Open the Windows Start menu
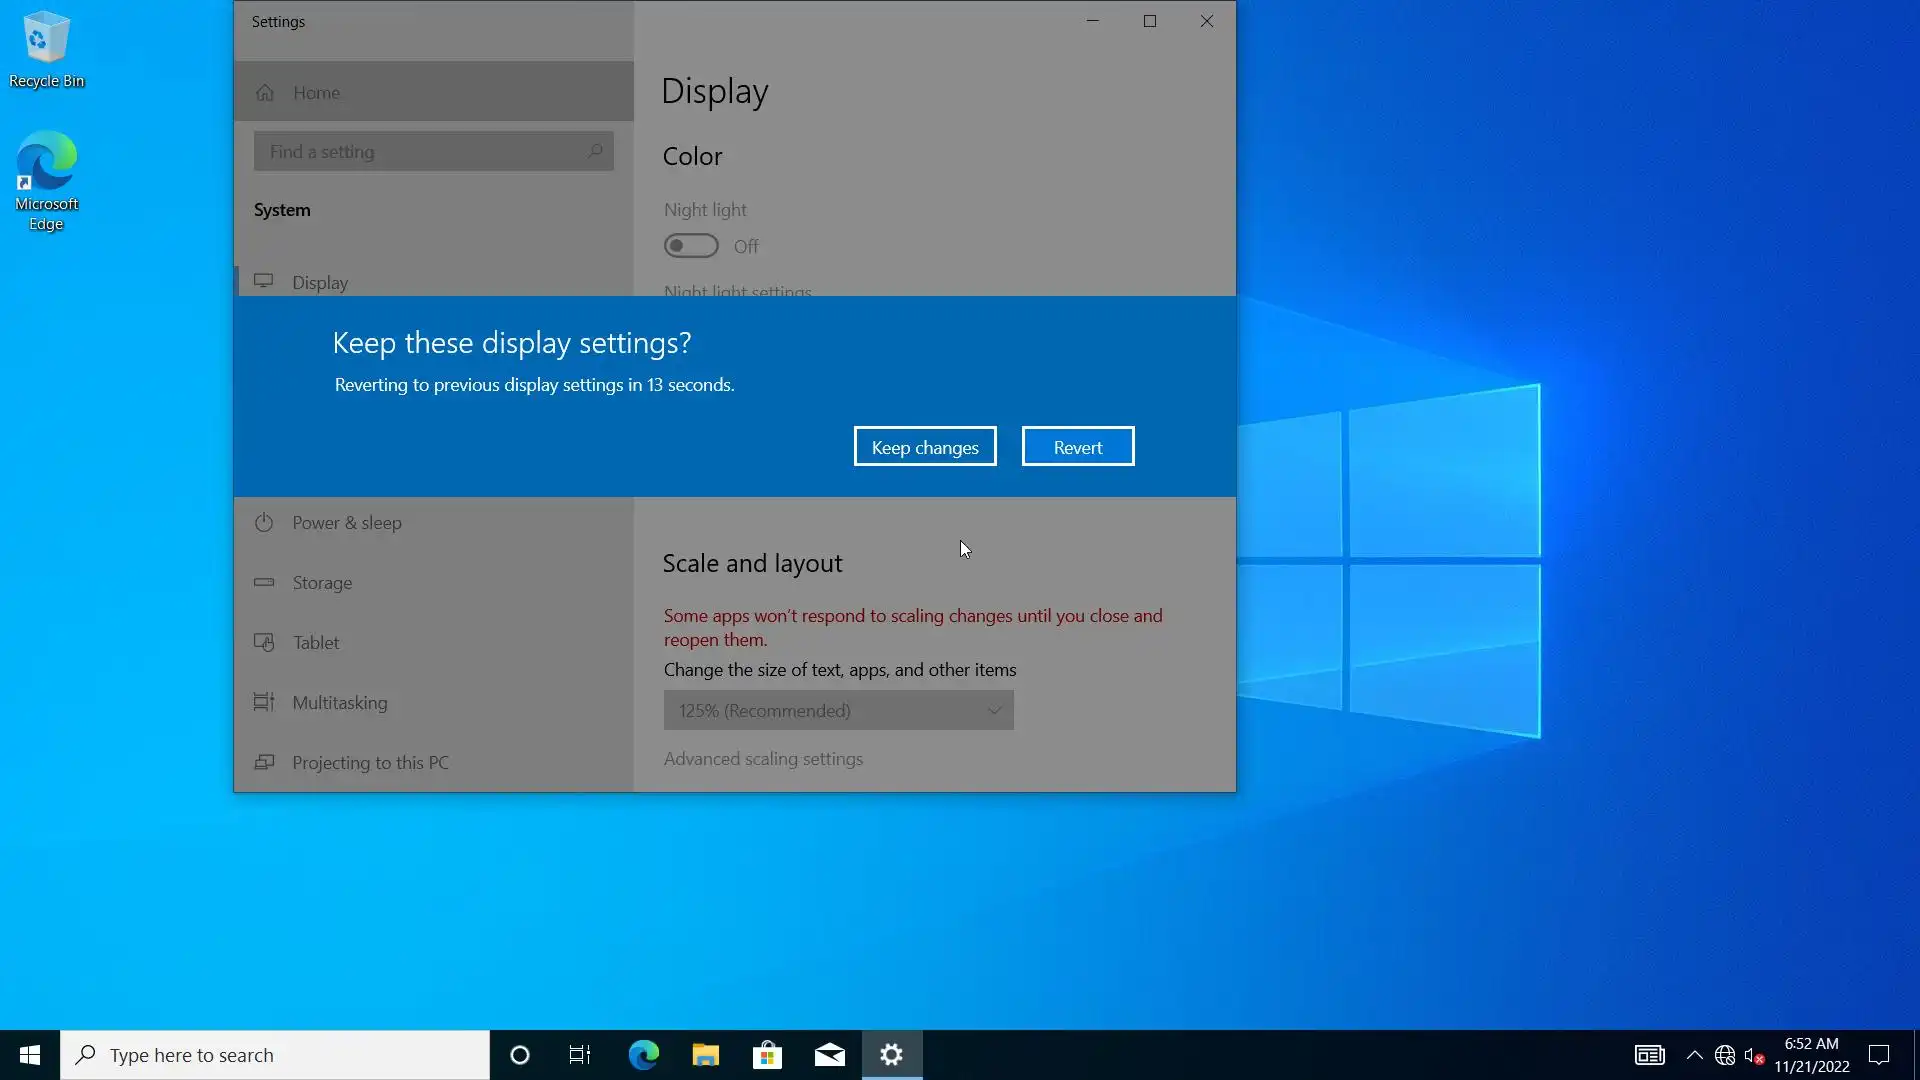This screenshot has width=1920, height=1080. click(x=30, y=1055)
